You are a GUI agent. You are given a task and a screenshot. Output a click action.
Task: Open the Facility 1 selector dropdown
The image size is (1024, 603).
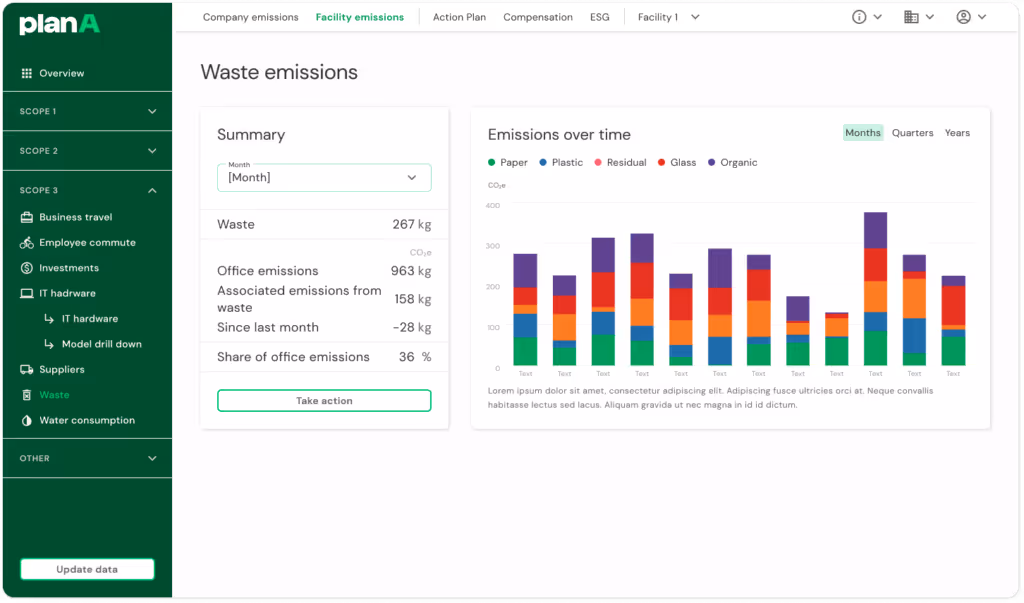click(x=669, y=17)
